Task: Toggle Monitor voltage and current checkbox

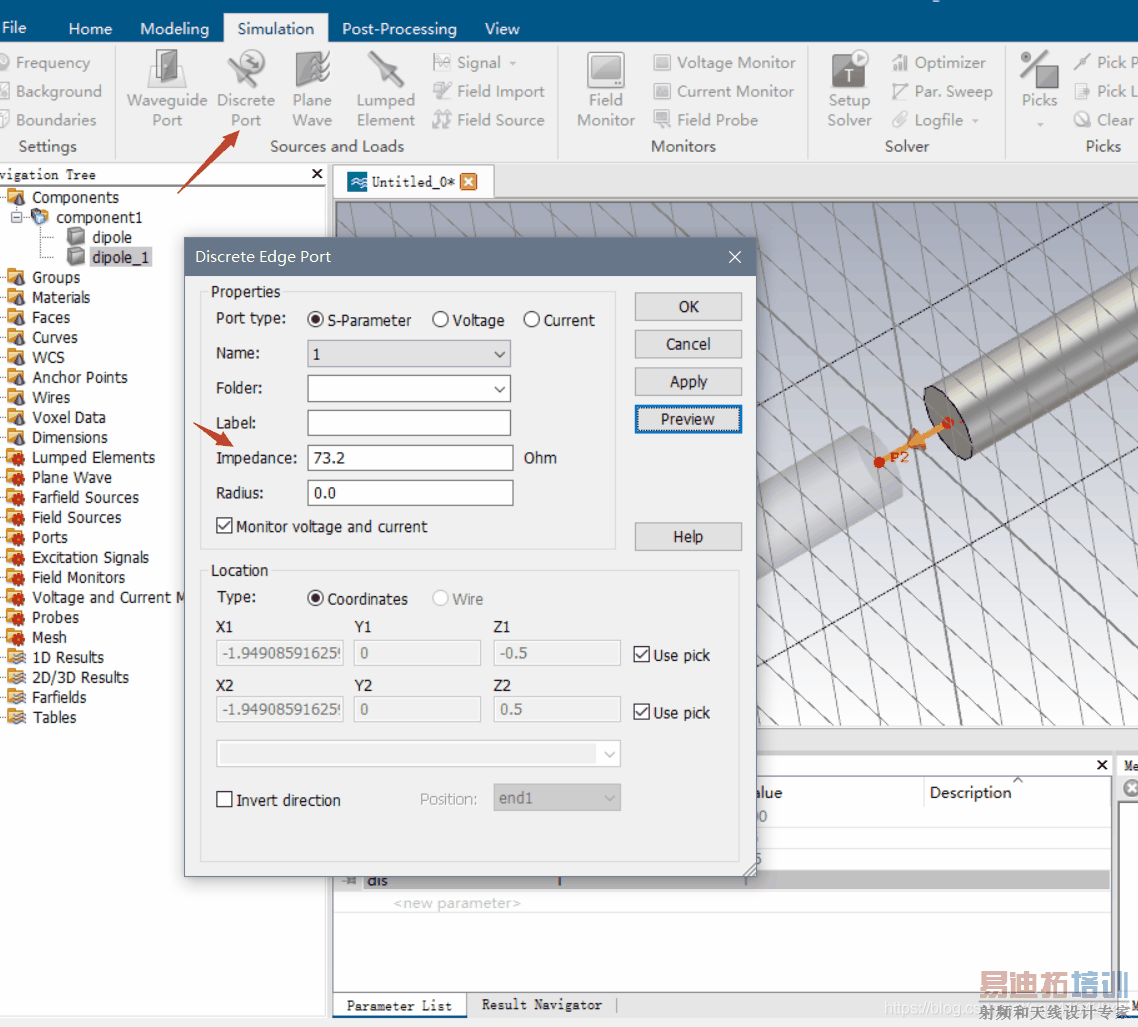Action: pyautogui.click(x=224, y=525)
